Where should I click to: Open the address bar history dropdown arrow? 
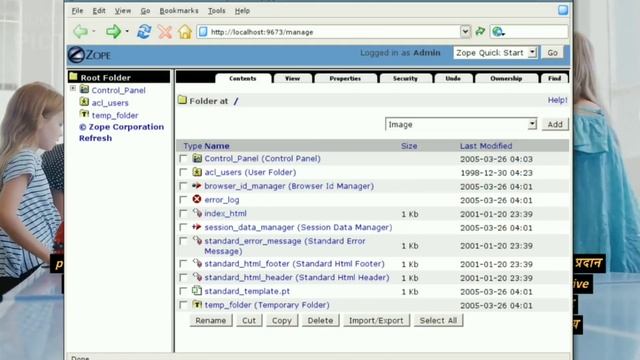click(465, 31)
